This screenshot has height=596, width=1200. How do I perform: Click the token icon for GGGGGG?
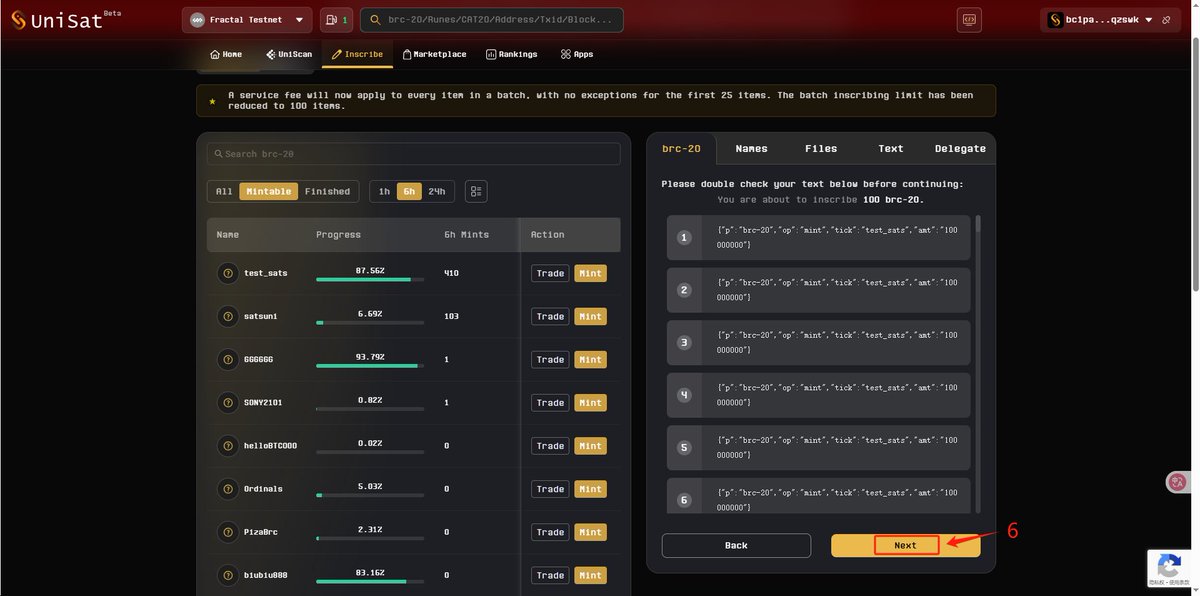(227, 359)
